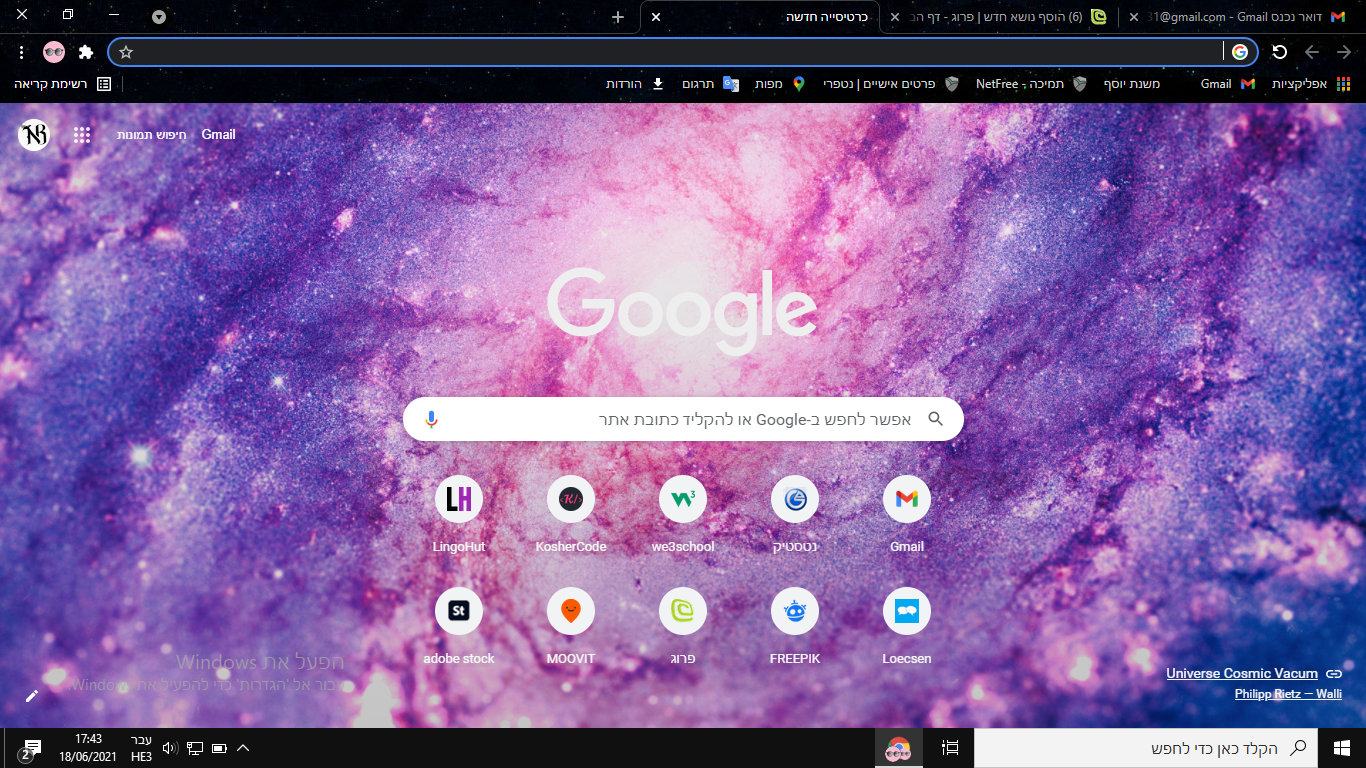Screen dimensions: 1366x768
Task: Close the כרטיסייה חדשה tab
Action: tap(656, 17)
